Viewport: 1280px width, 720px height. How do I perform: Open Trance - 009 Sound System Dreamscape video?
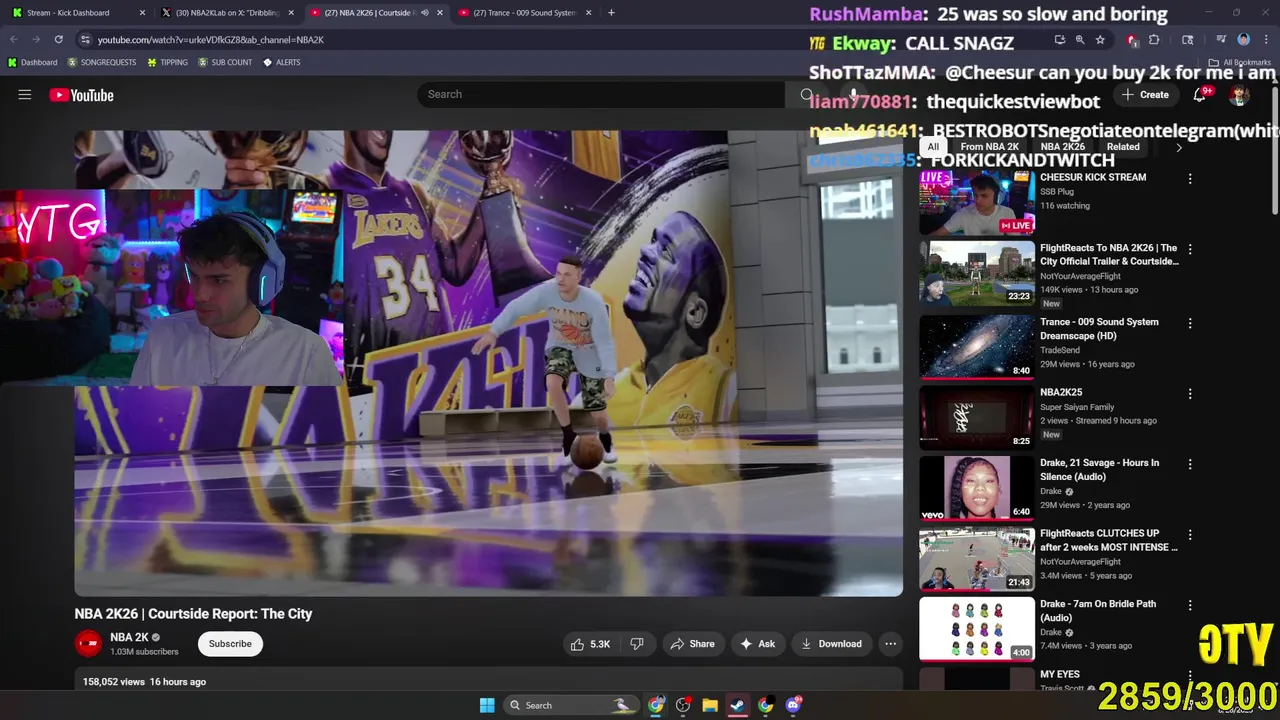(977, 347)
